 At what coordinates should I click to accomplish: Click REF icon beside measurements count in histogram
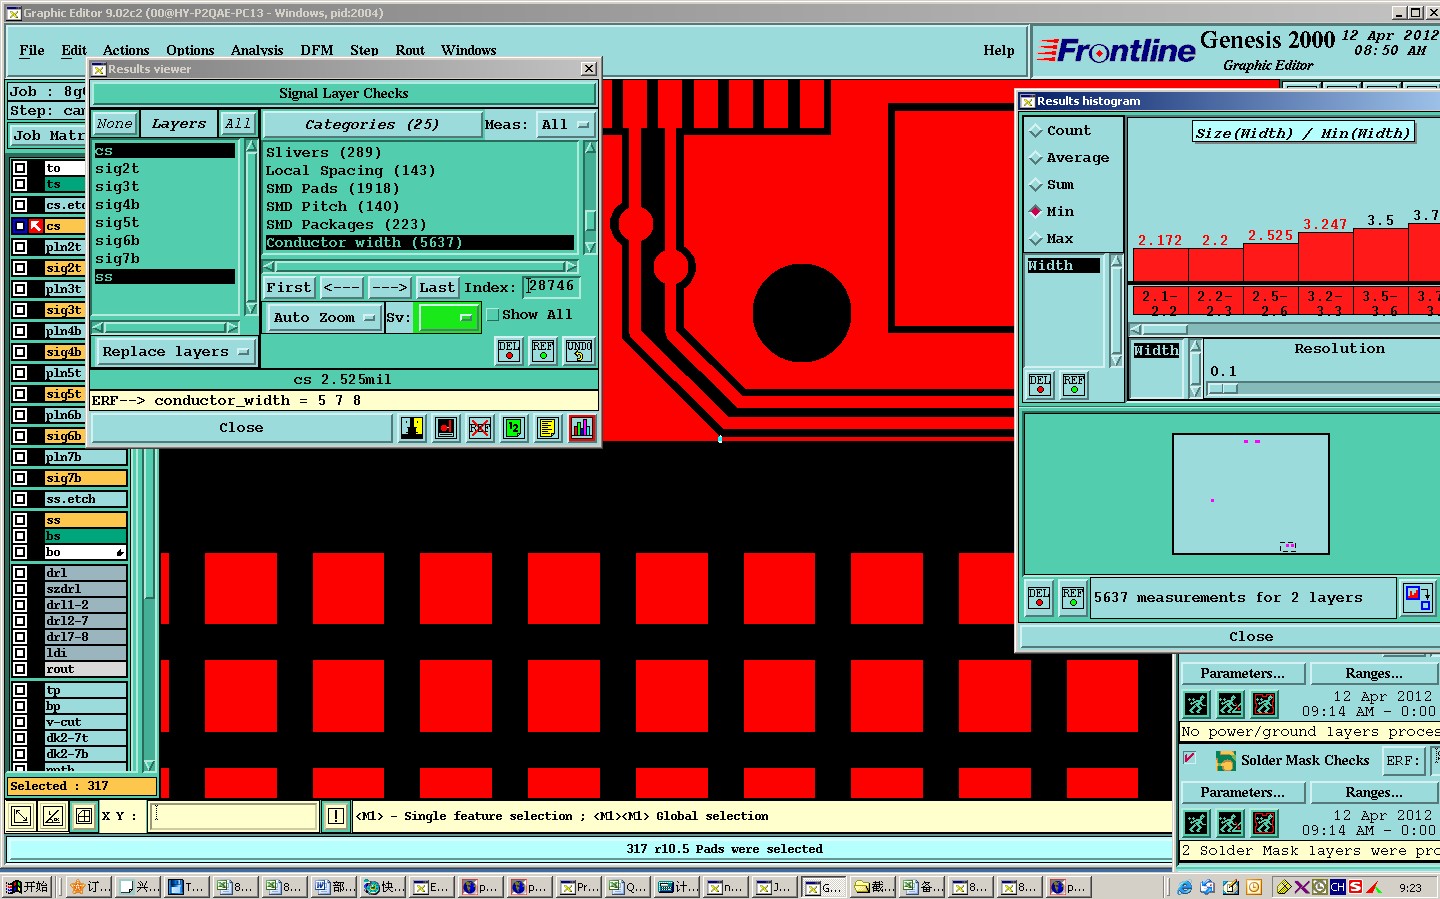tap(1073, 598)
